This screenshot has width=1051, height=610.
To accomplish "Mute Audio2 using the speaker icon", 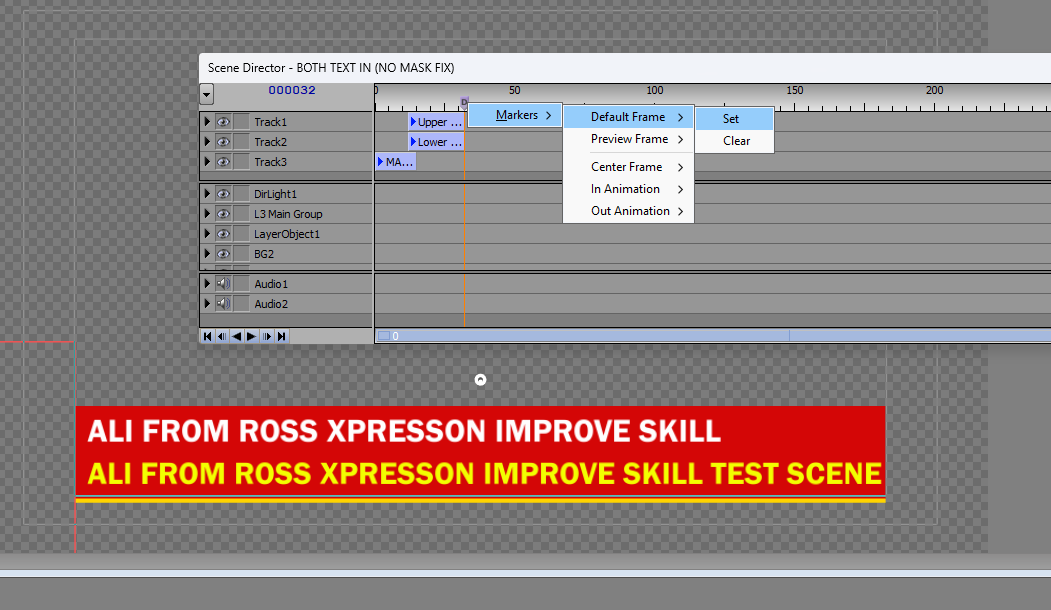I will point(223,304).
